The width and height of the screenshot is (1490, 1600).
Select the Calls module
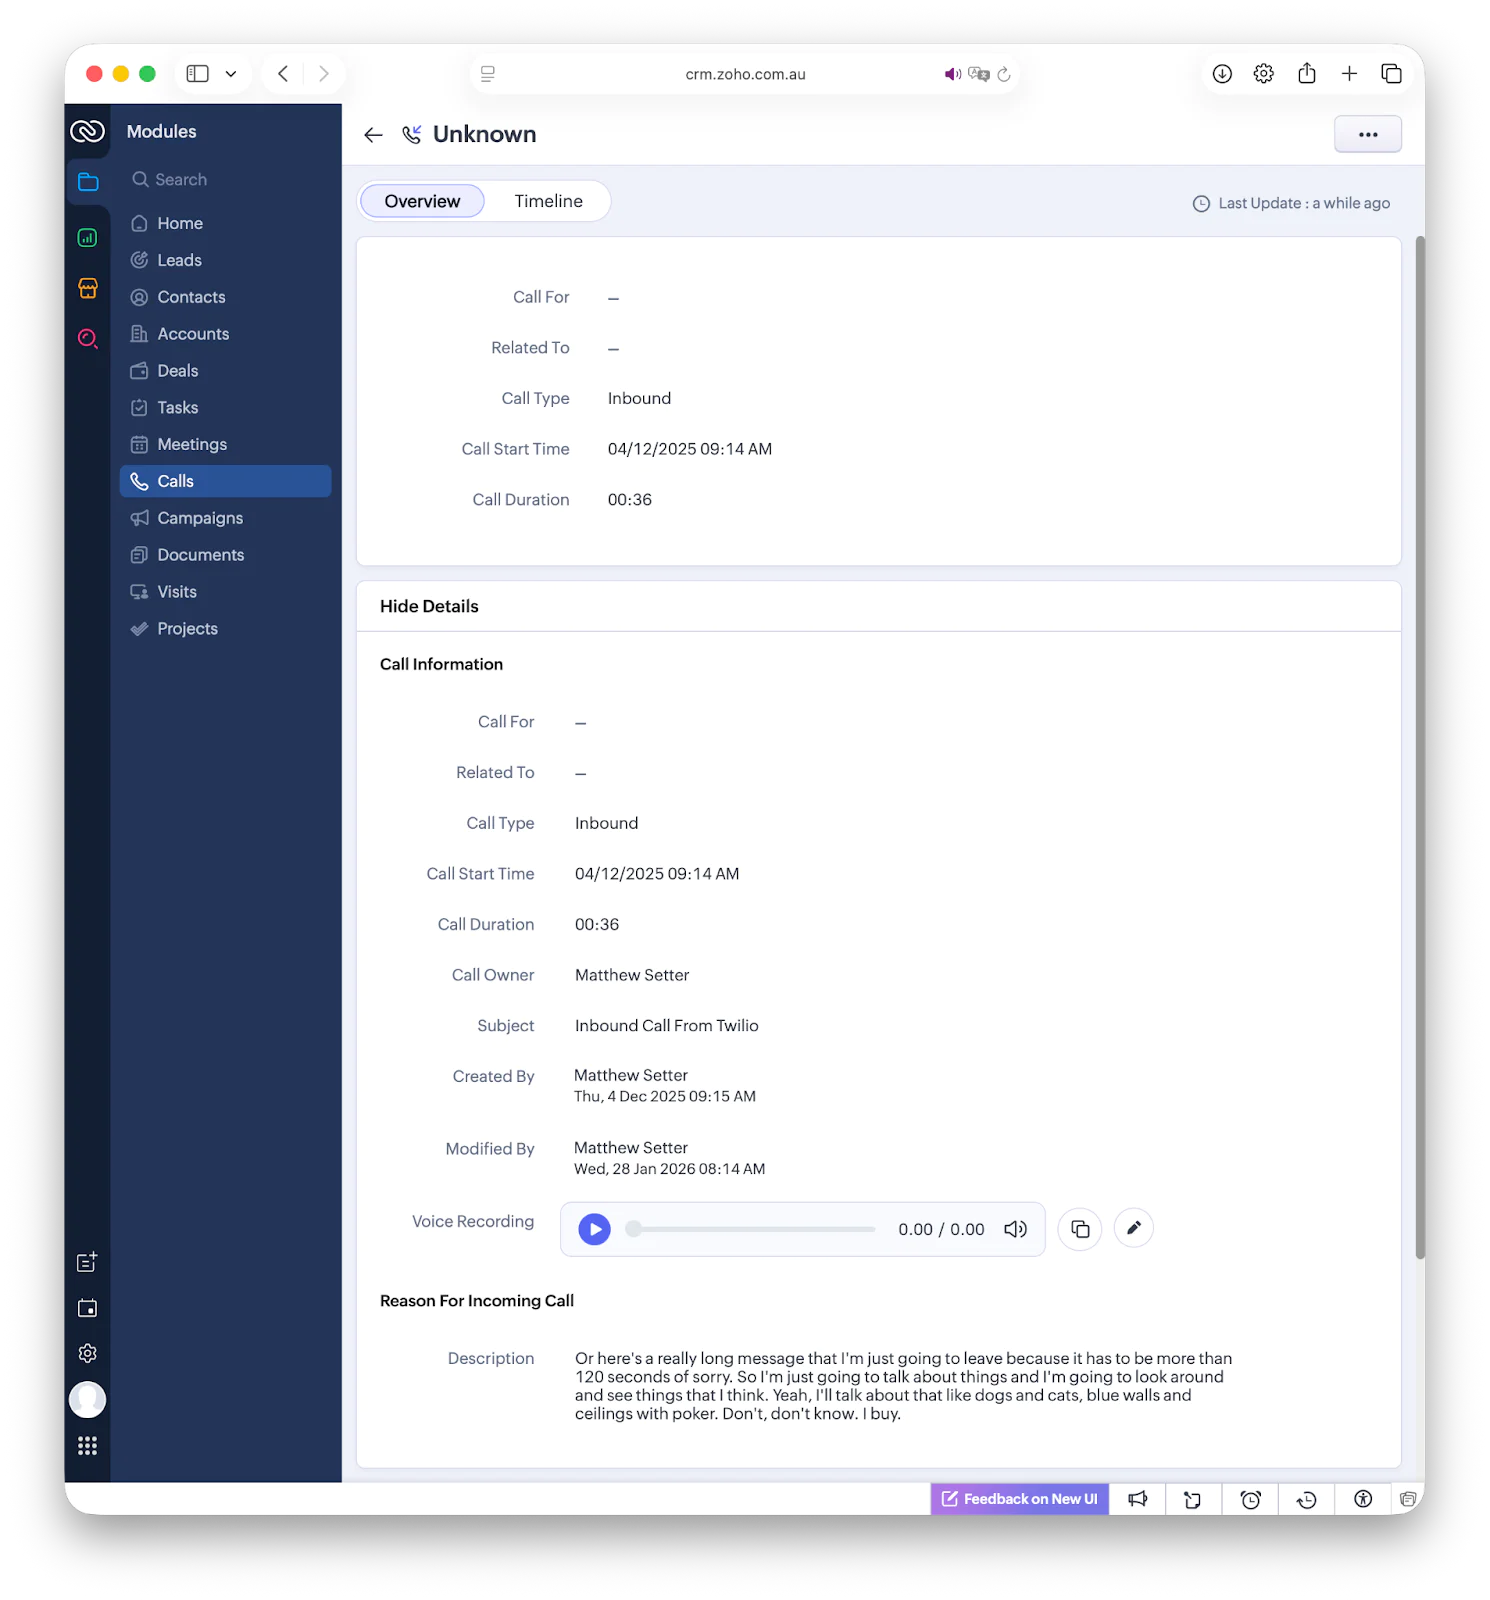click(225, 481)
